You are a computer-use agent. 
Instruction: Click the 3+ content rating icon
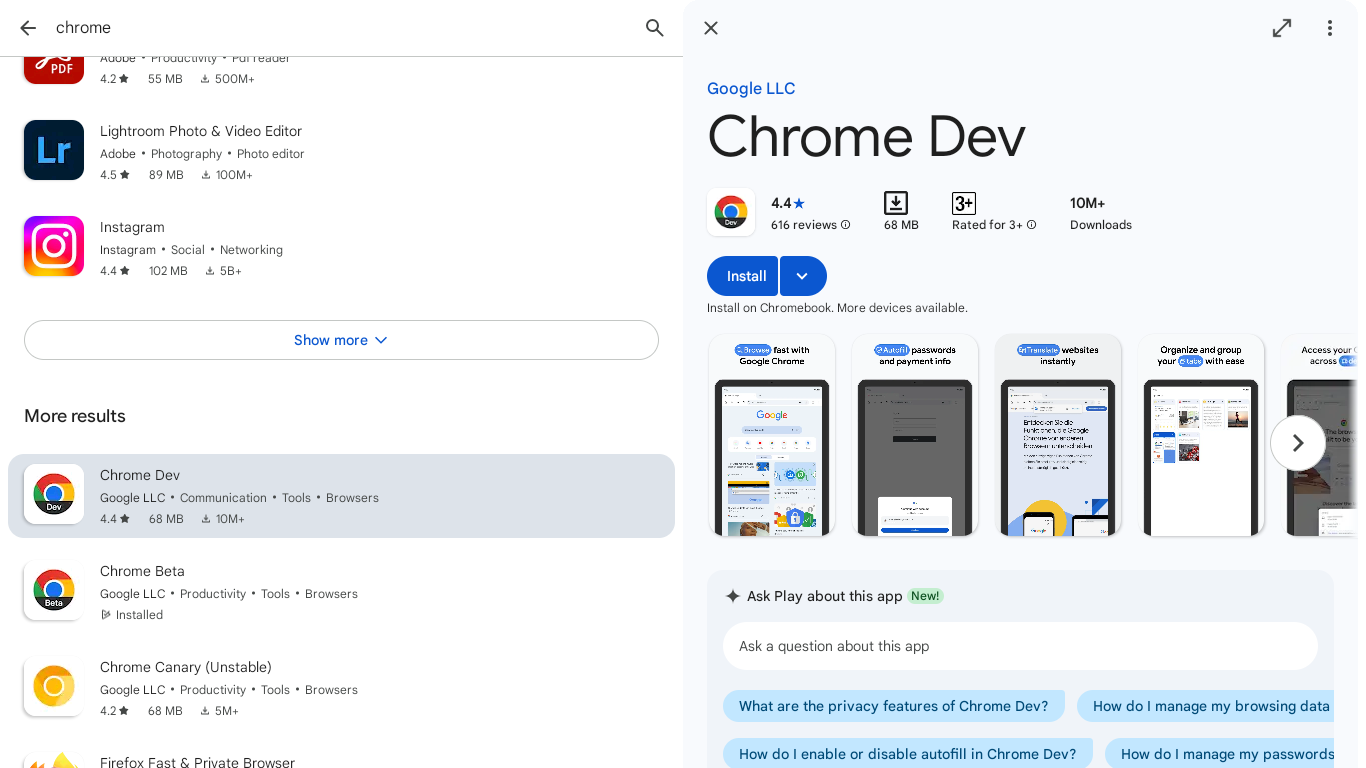(964, 203)
